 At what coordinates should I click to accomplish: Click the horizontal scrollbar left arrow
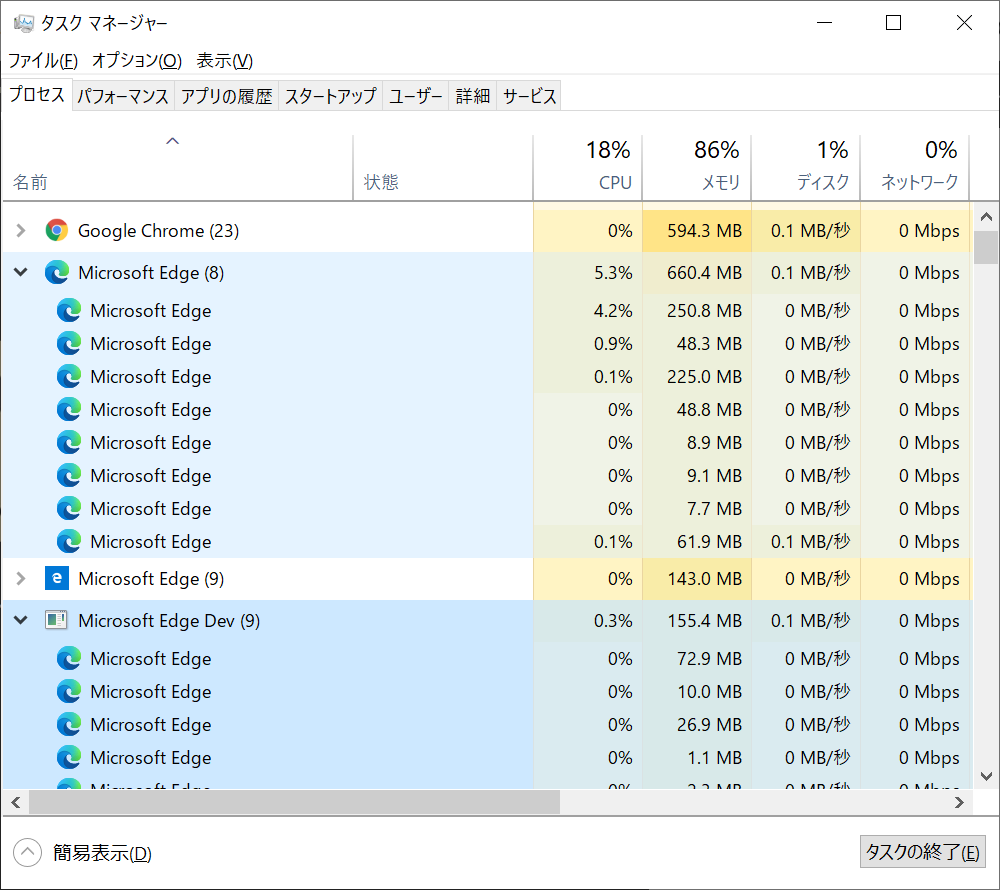(16, 802)
